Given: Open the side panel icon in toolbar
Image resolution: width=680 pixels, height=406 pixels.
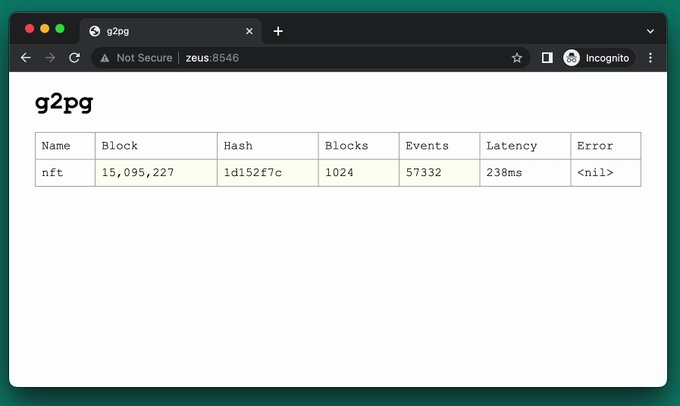Looking at the screenshot, I should pos(547,58).
